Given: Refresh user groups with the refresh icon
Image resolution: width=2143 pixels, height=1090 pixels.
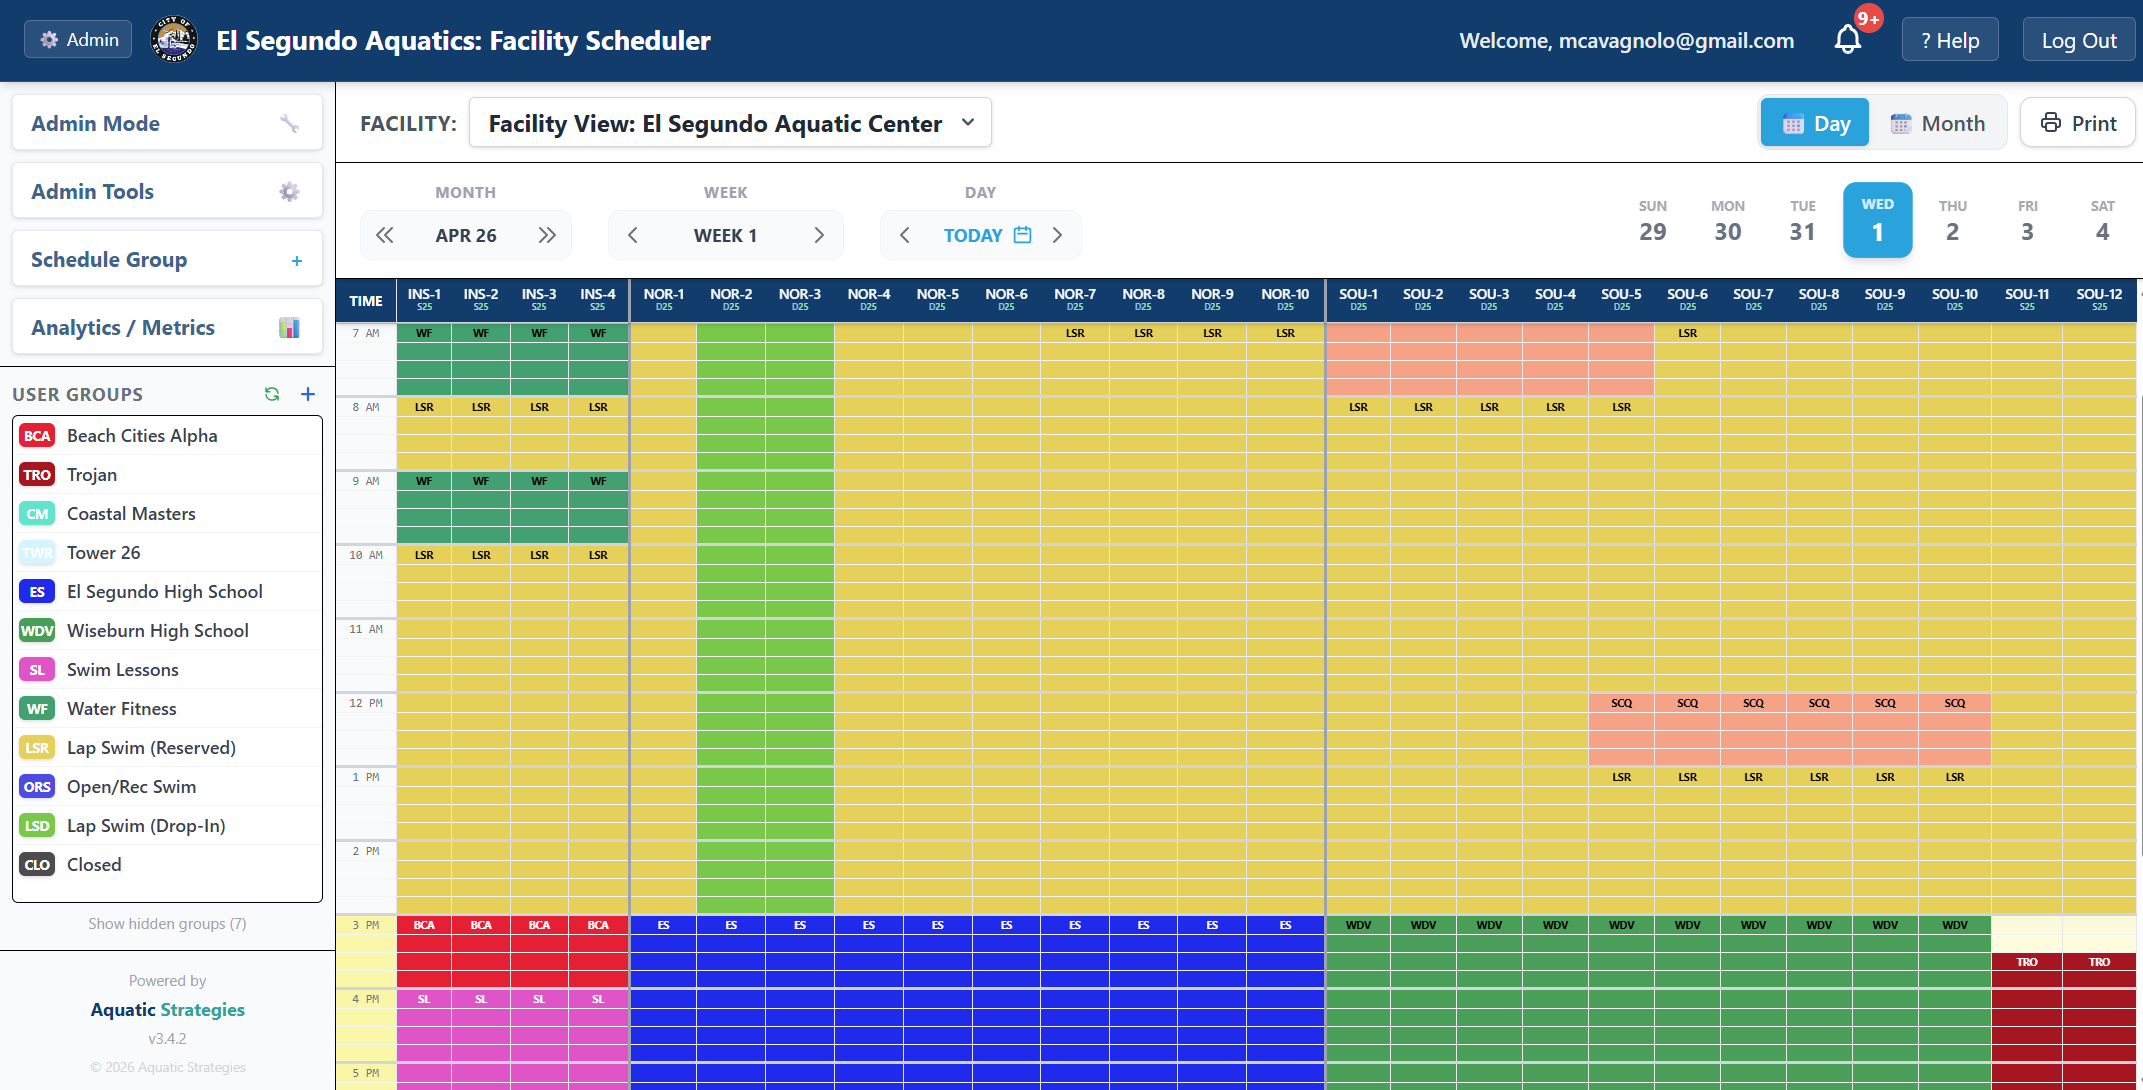Looking at the screenshot, I should click(272, 394).
